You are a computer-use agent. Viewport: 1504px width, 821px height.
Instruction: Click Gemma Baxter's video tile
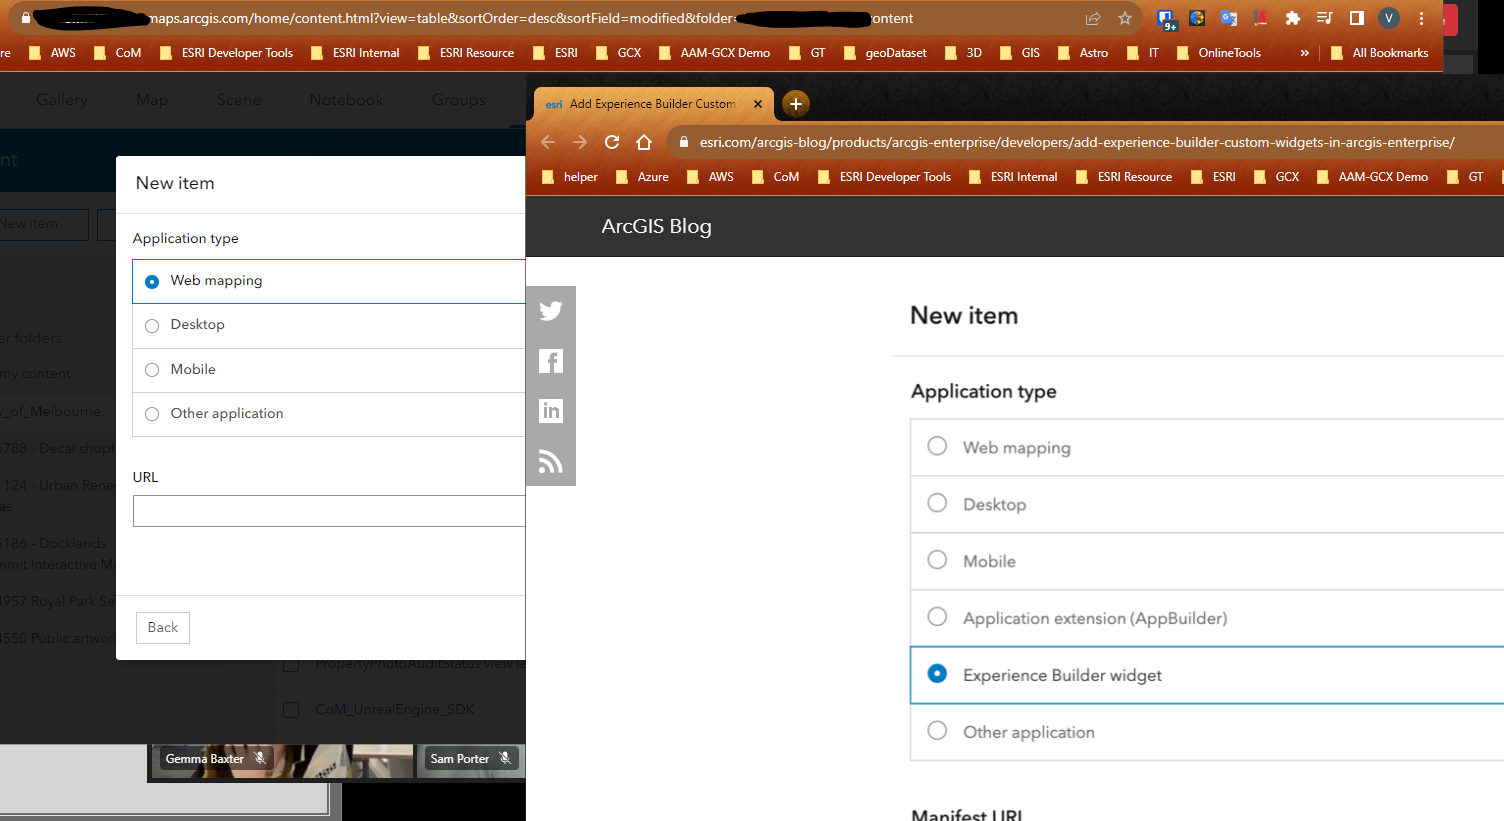[x=280, y=761]
